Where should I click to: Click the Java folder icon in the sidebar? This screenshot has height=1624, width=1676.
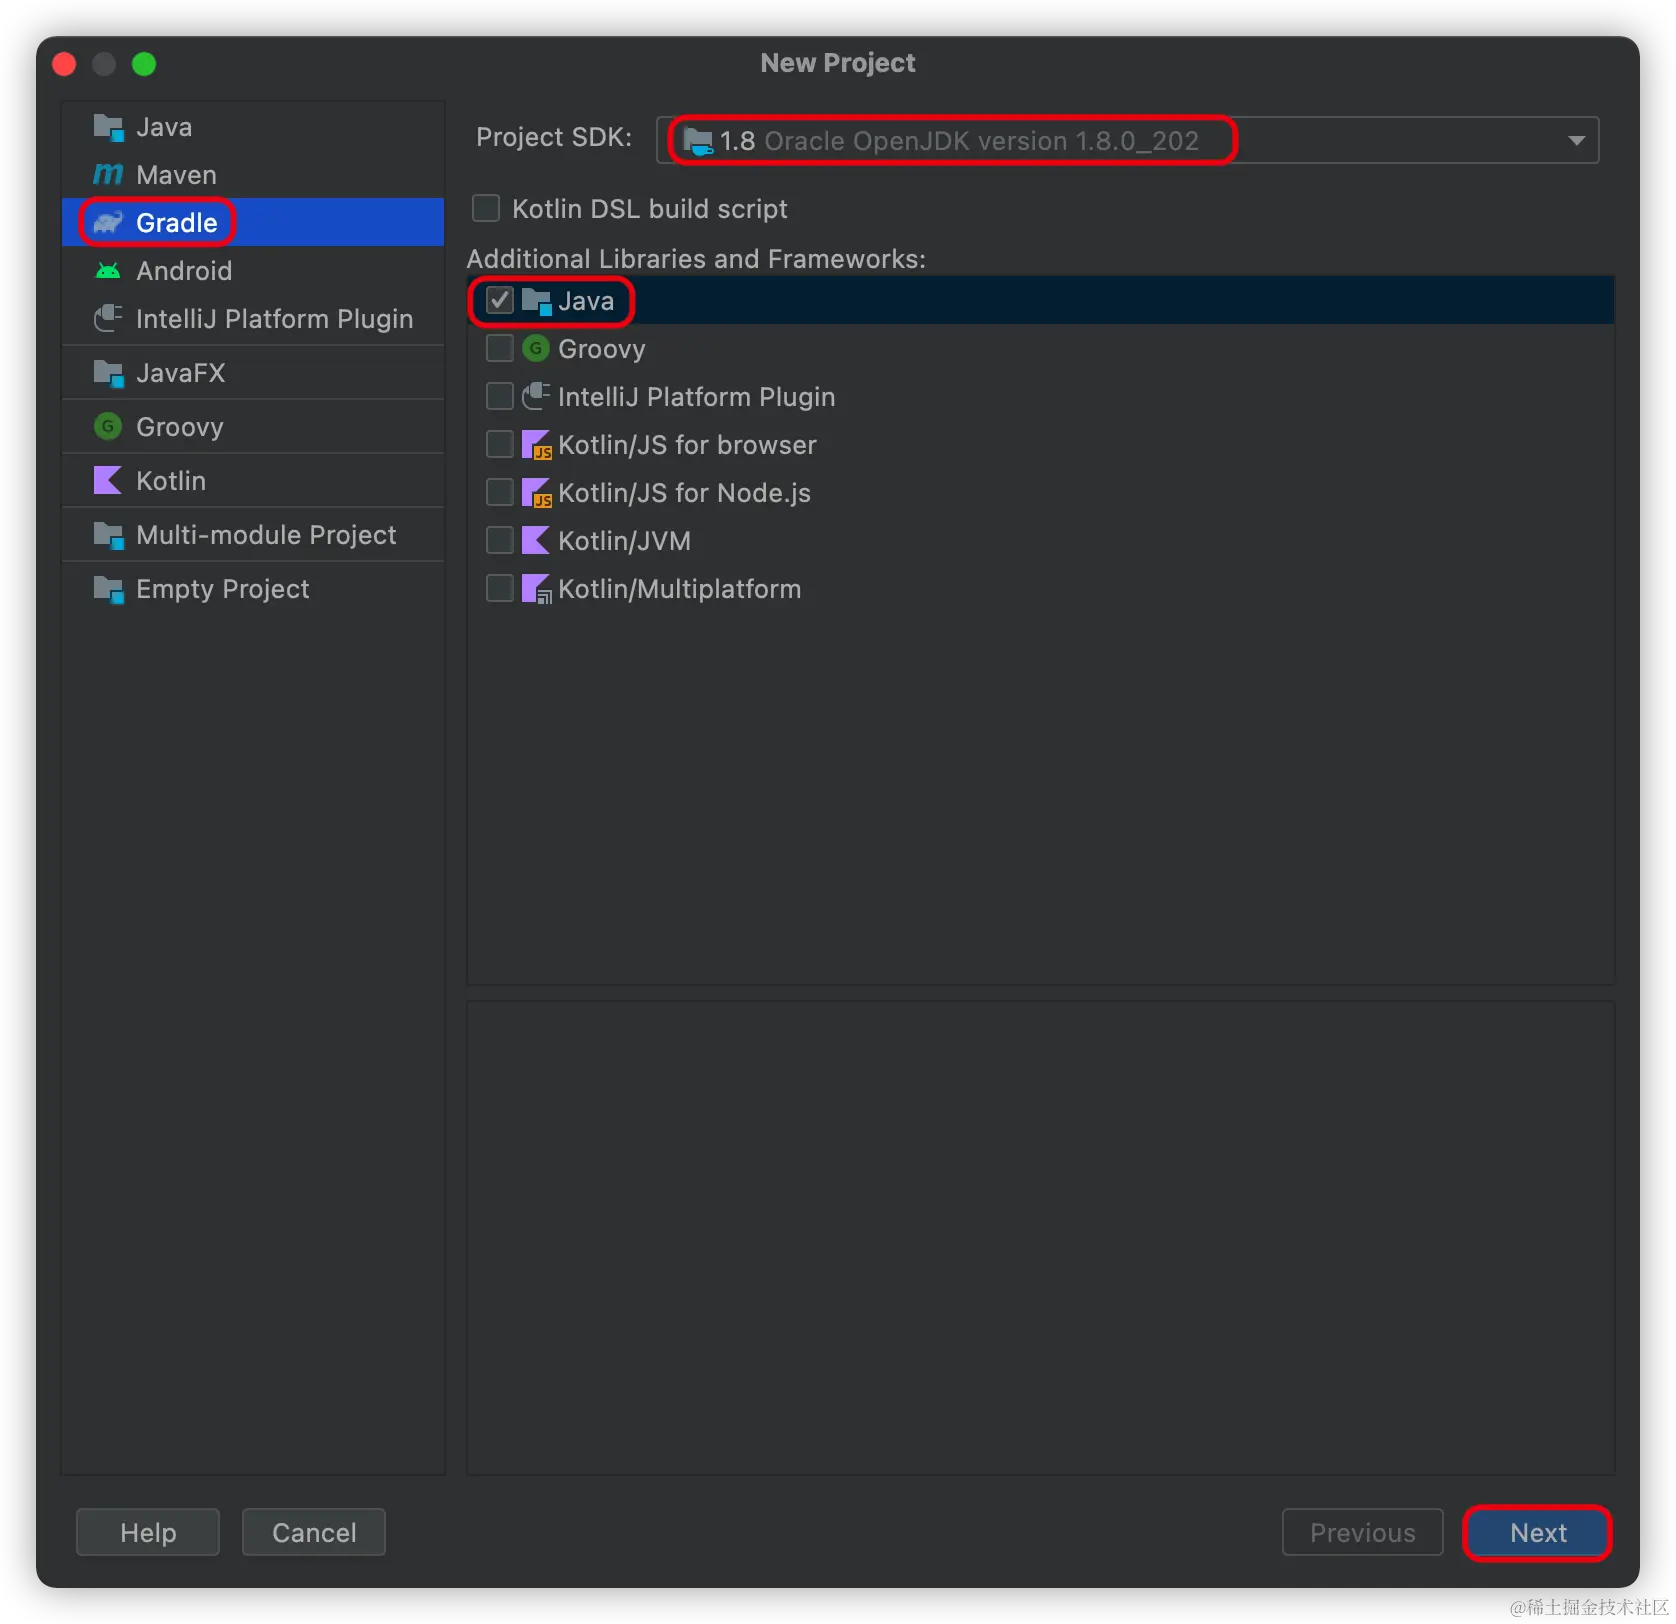[x=108, y=127]
